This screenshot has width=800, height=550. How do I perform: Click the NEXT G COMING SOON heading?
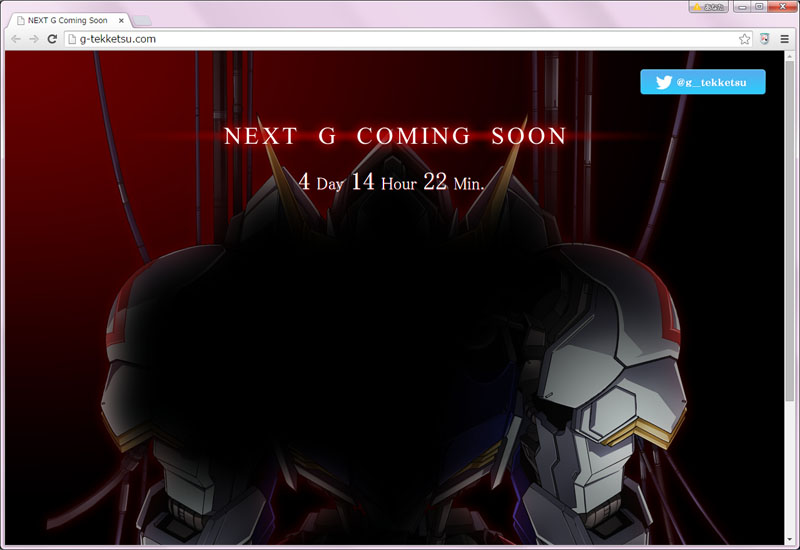(395, 136)
